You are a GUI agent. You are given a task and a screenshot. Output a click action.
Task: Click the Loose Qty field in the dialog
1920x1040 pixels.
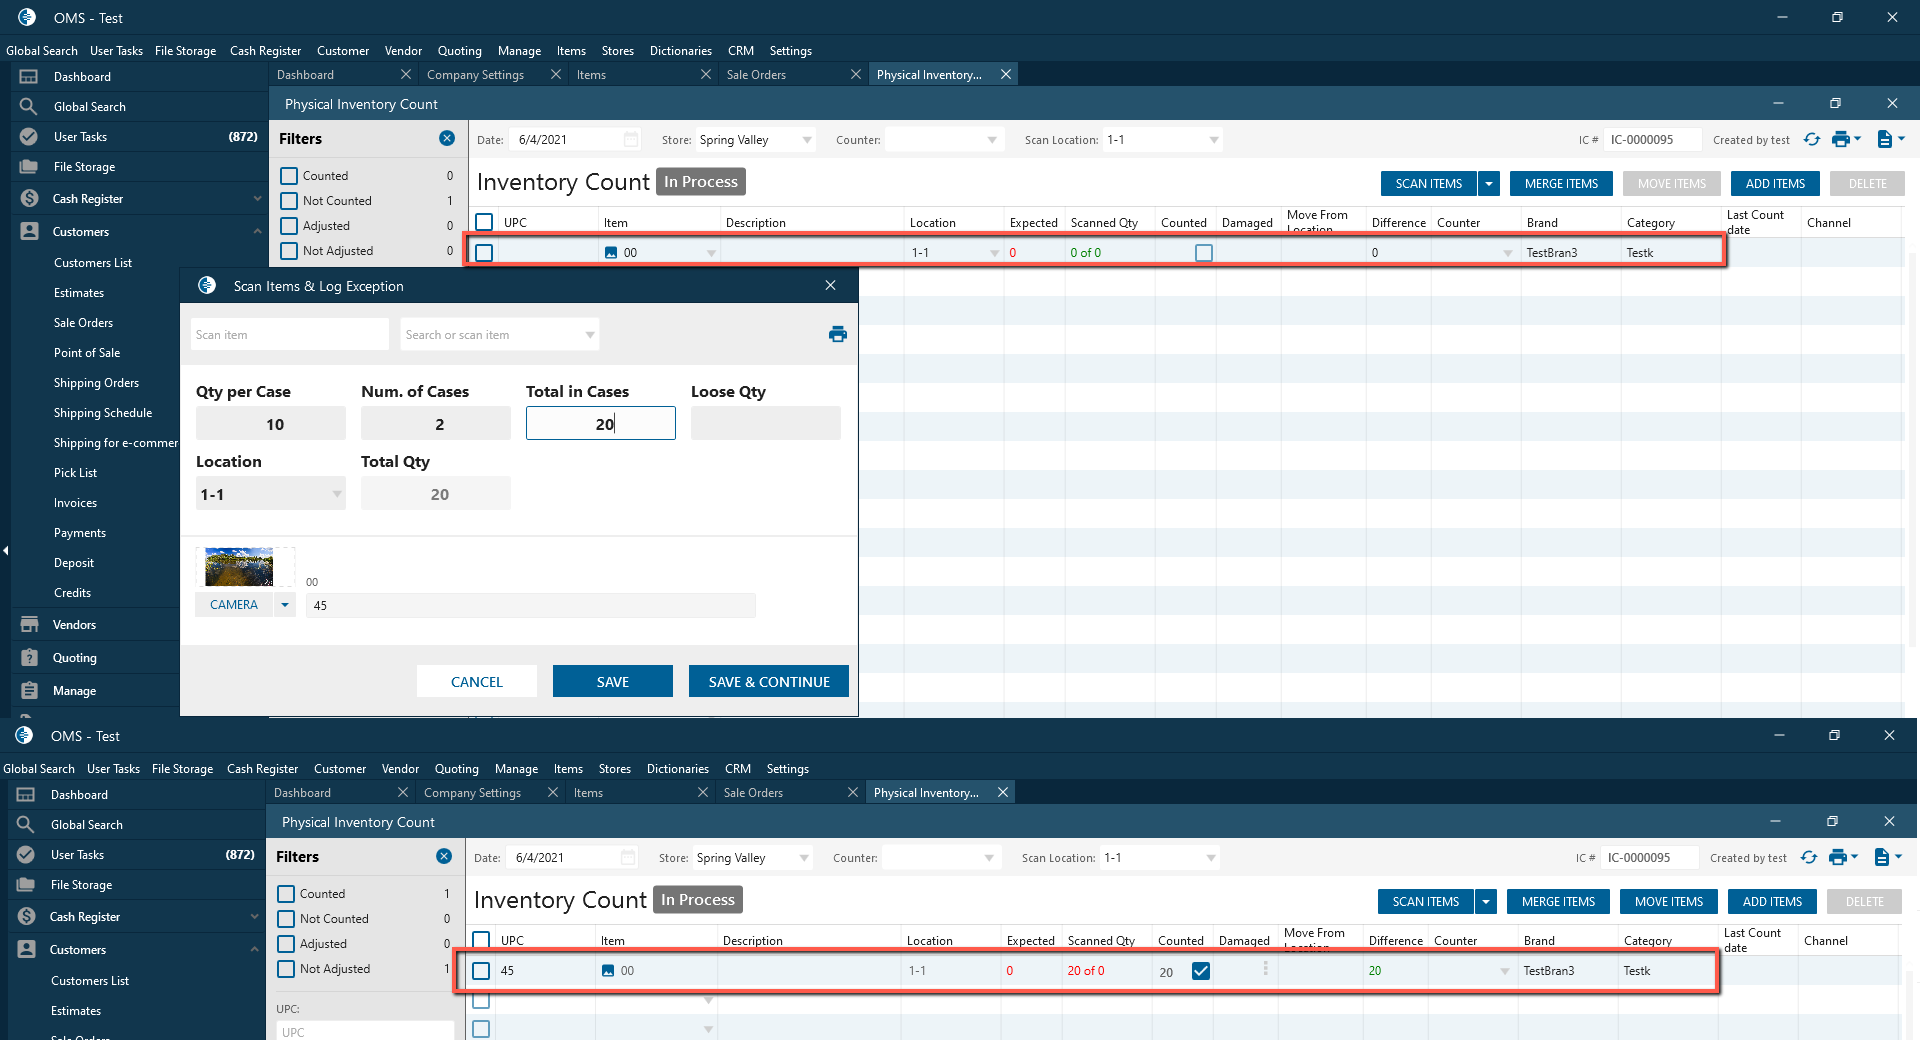point(766,424)
